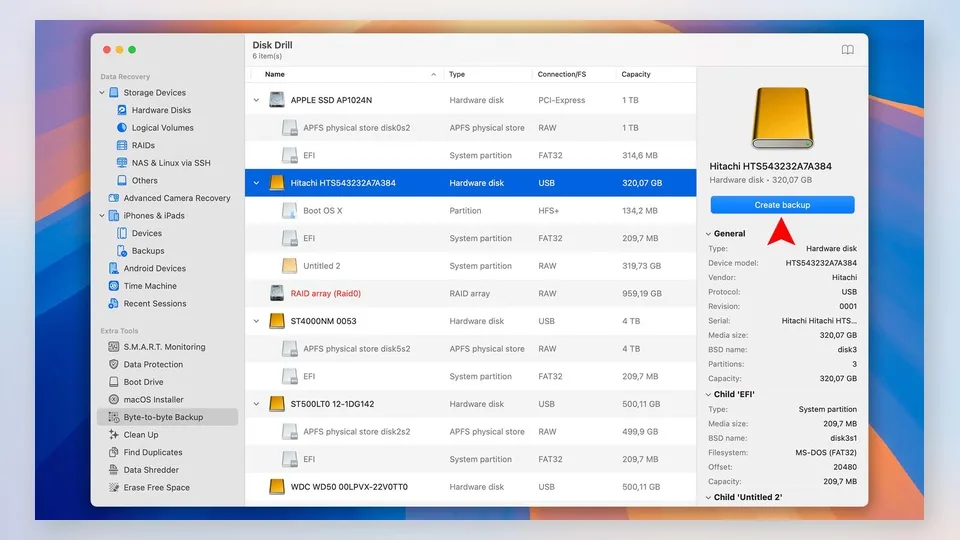The width and height of the screenshot is (960, 540).
Task: Click the NAS & Linux via SSH icon
Action: 122,163
